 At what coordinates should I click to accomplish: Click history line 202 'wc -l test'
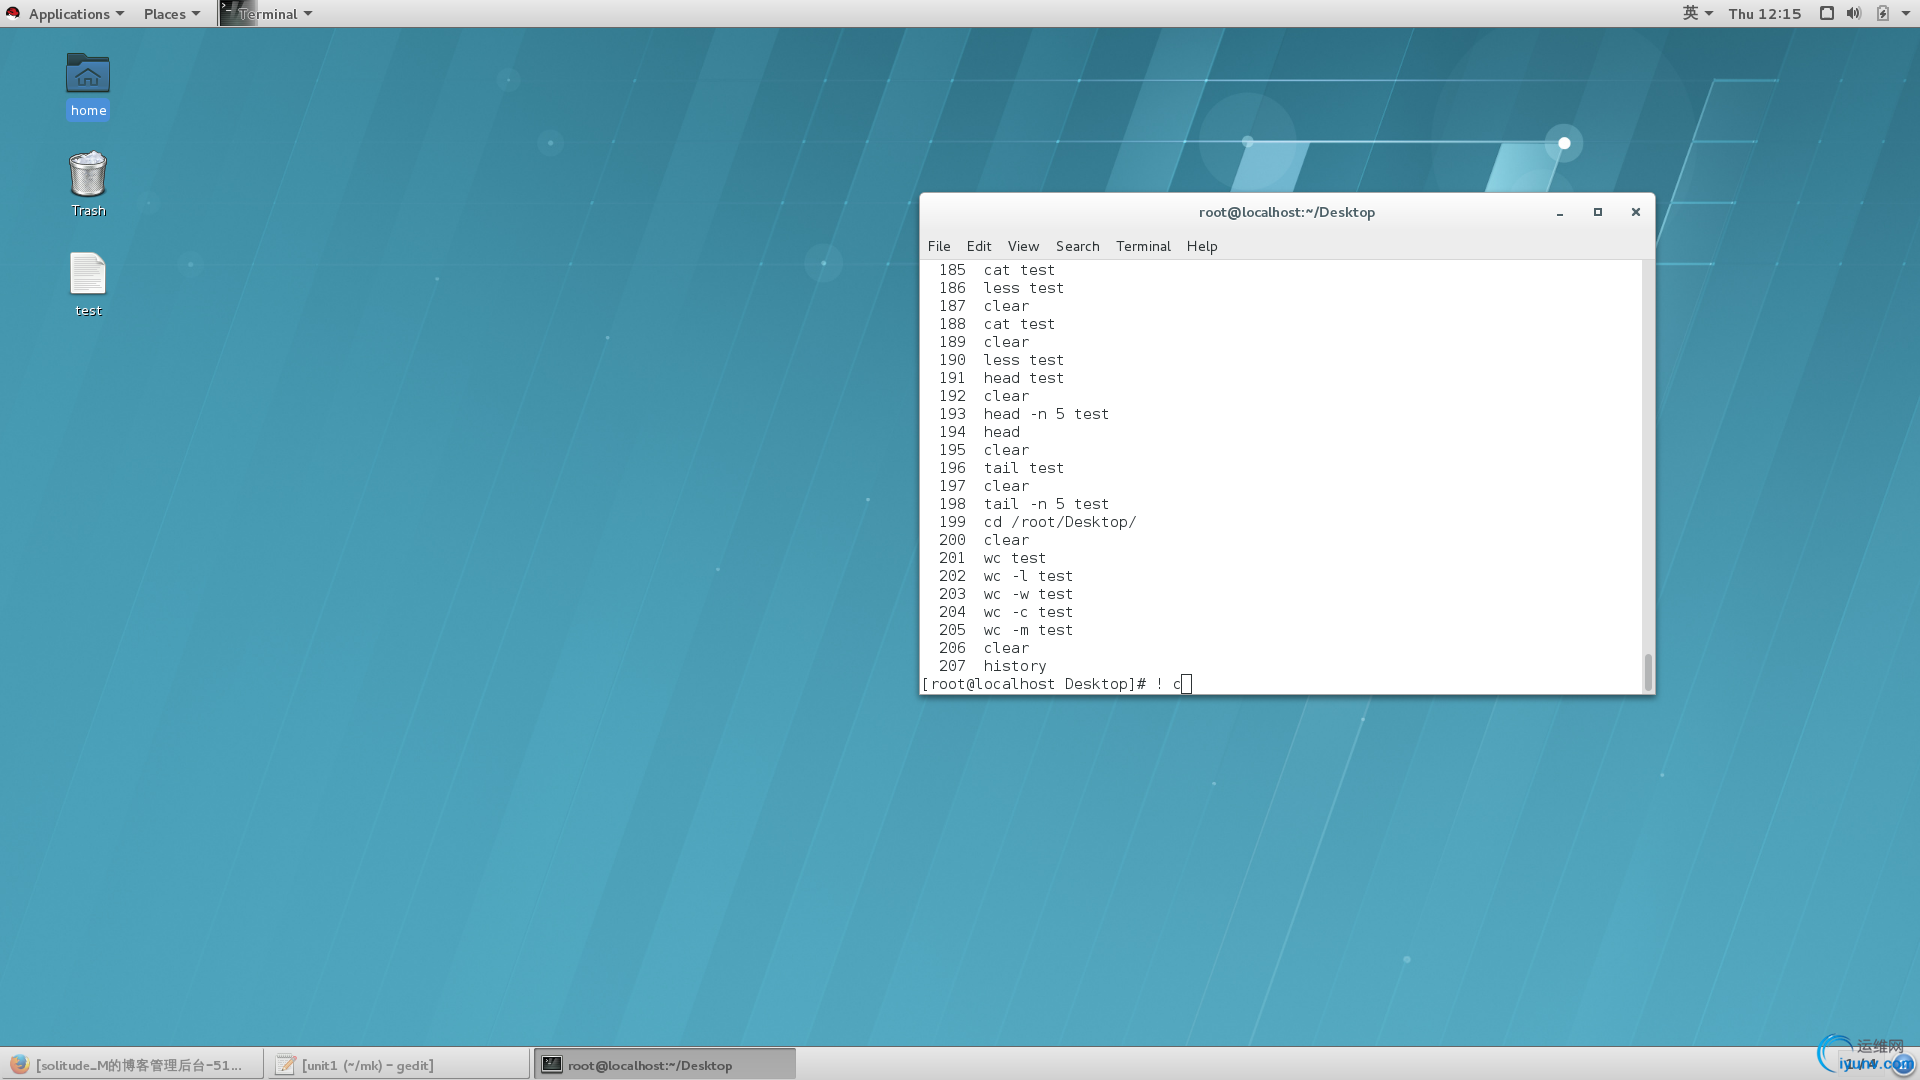click(x=1028, y=576)
